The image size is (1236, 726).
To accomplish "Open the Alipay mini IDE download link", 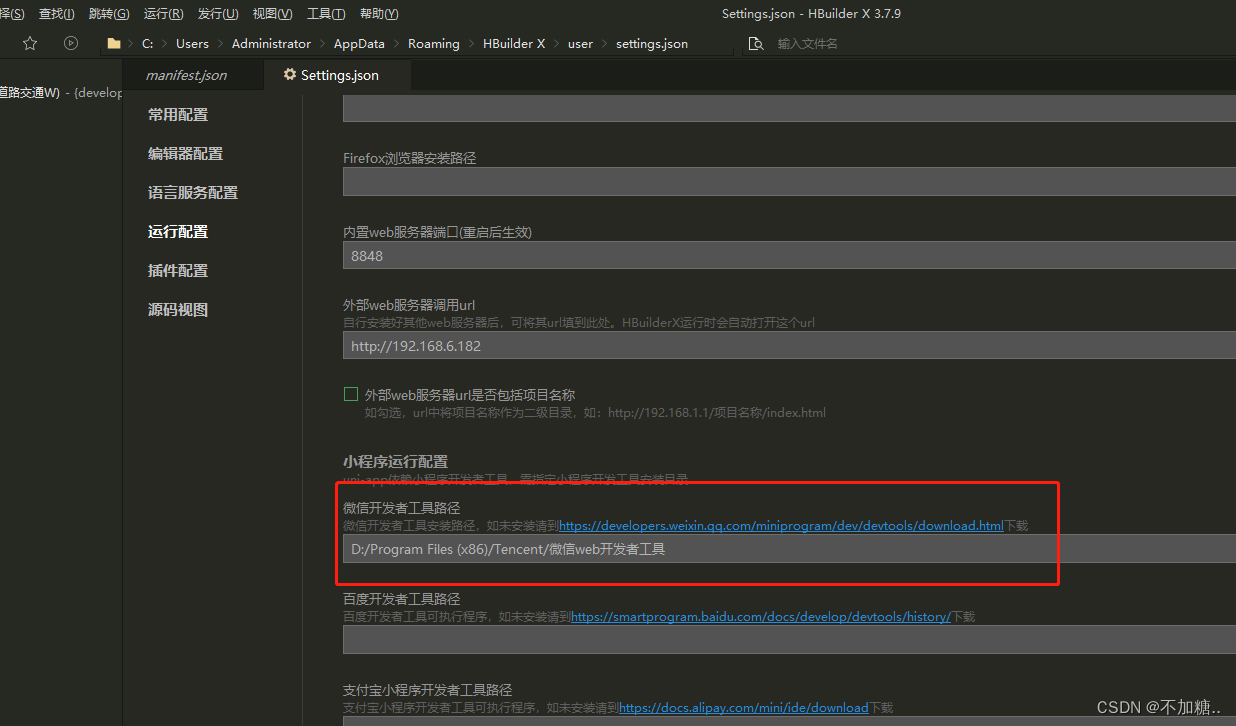I will click(x=743, y=708).
